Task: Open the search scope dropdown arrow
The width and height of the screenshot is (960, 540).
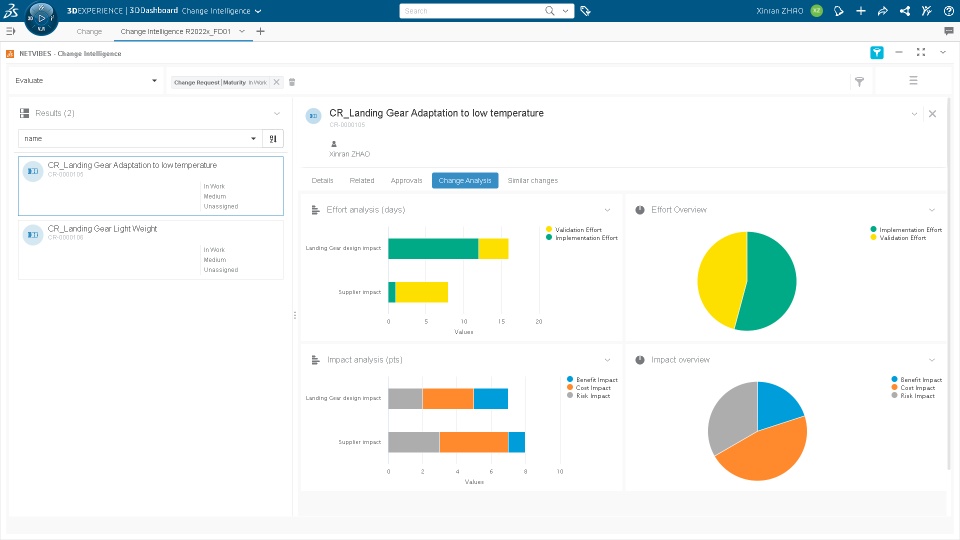Action: coord(565,10)
